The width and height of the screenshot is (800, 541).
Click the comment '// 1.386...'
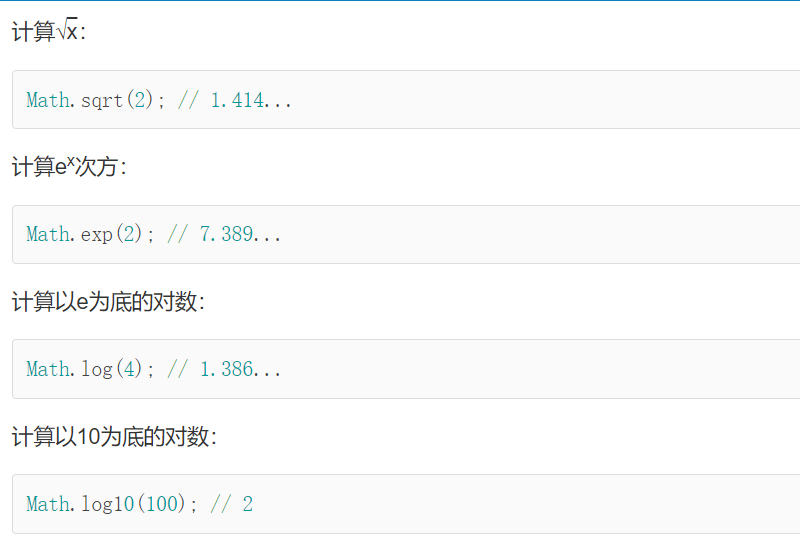[x=224, y=369]
